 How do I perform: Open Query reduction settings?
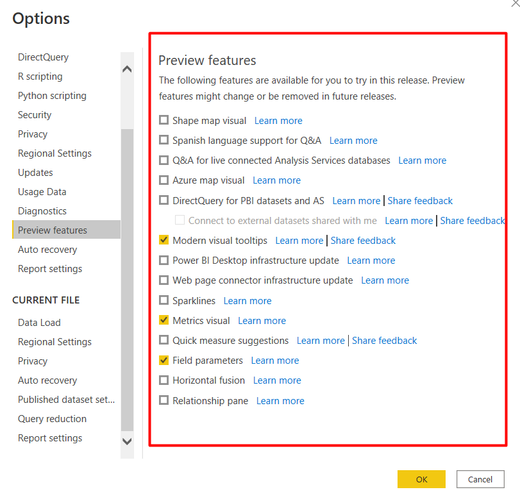(52, 419)
